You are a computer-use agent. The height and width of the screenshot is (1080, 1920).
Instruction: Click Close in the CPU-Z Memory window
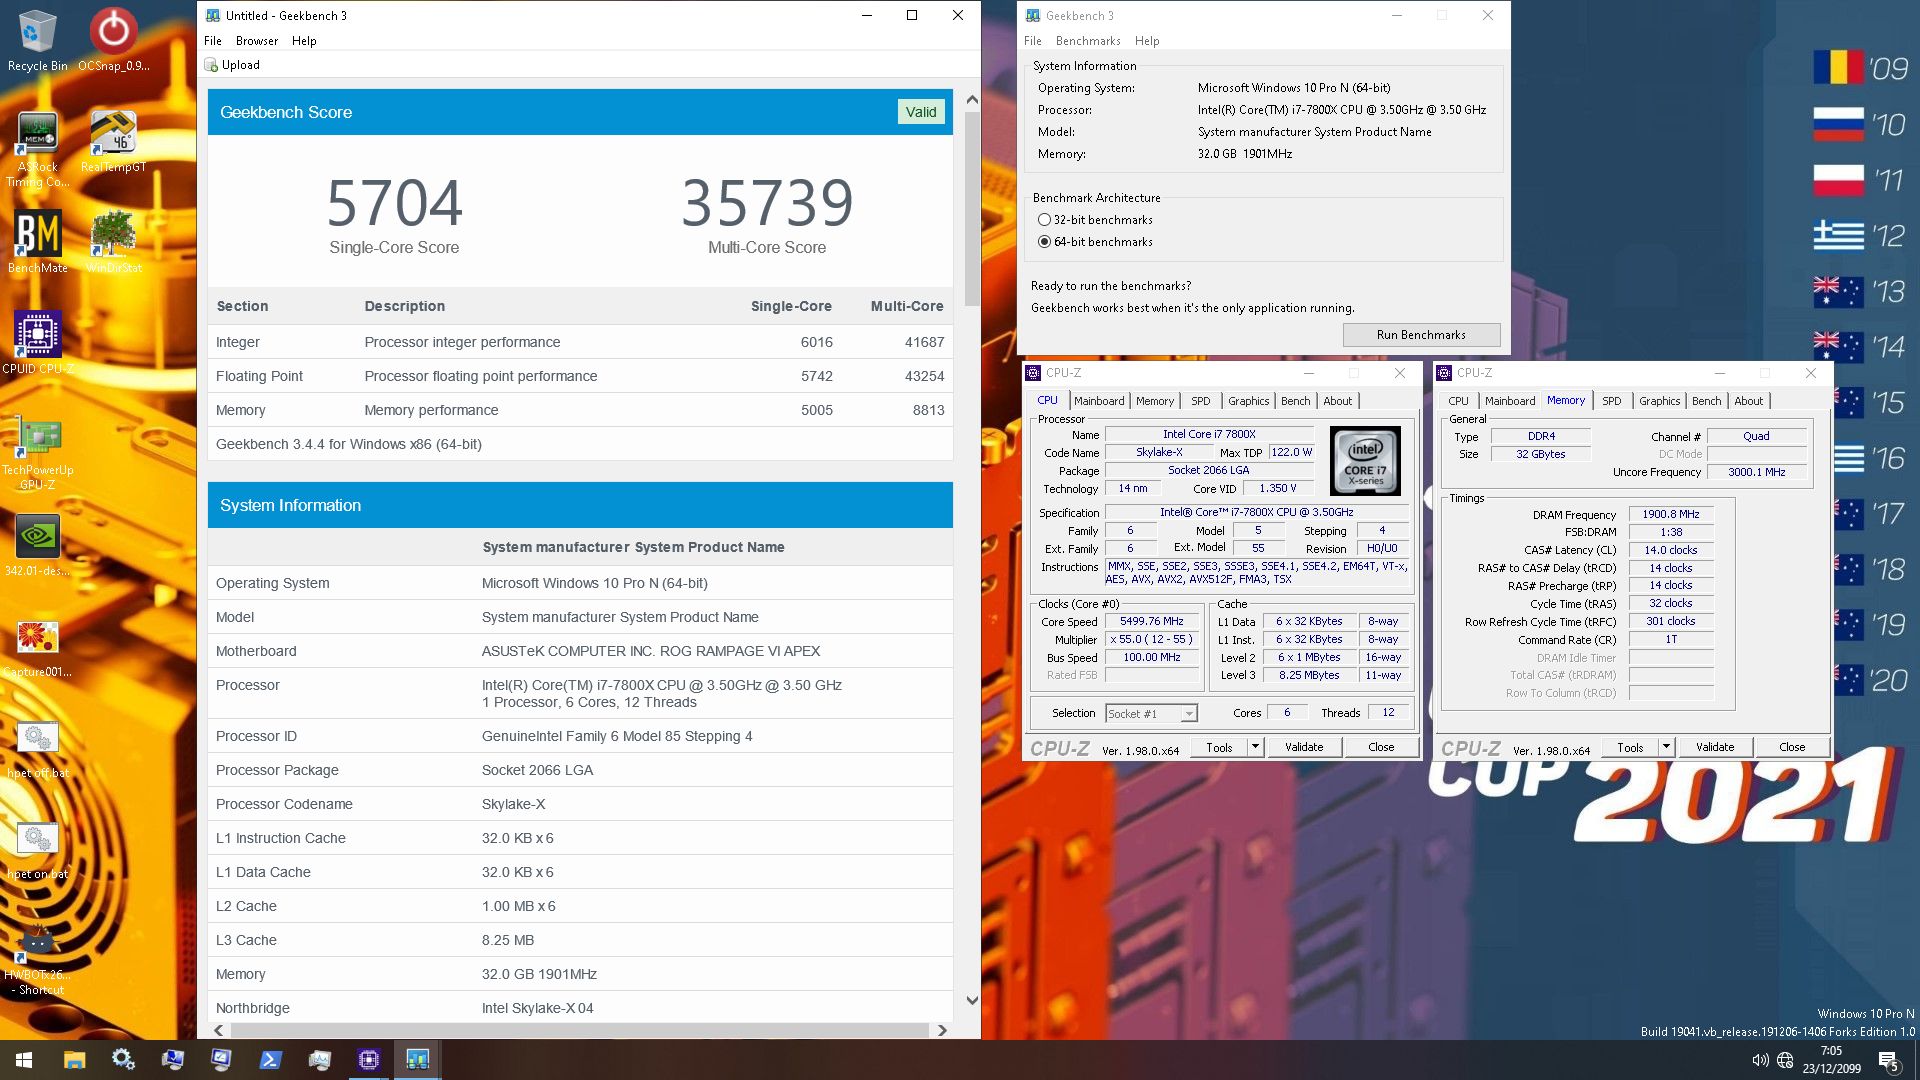click(x=1792, y=747)
